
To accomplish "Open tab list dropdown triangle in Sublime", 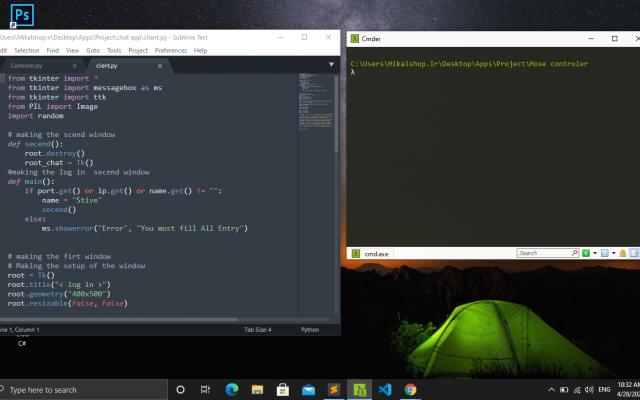I will click(x=331, y=64).
